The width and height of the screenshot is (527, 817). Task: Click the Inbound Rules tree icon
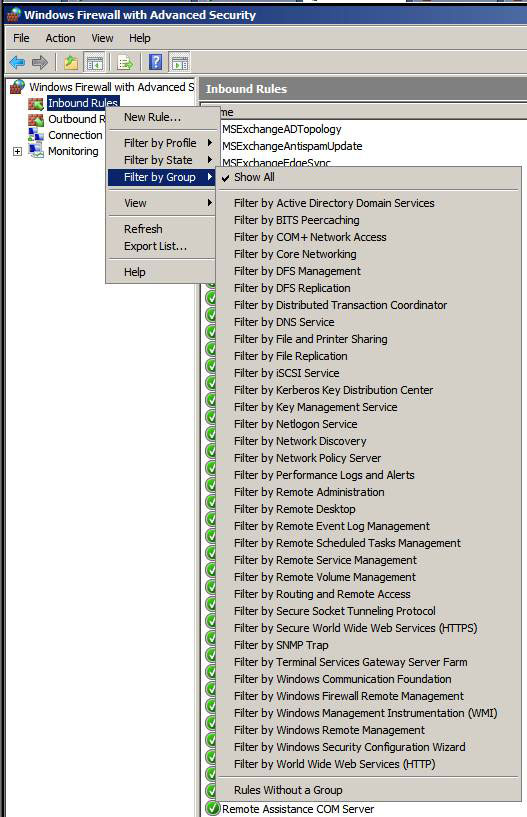(x=36, y=103)
